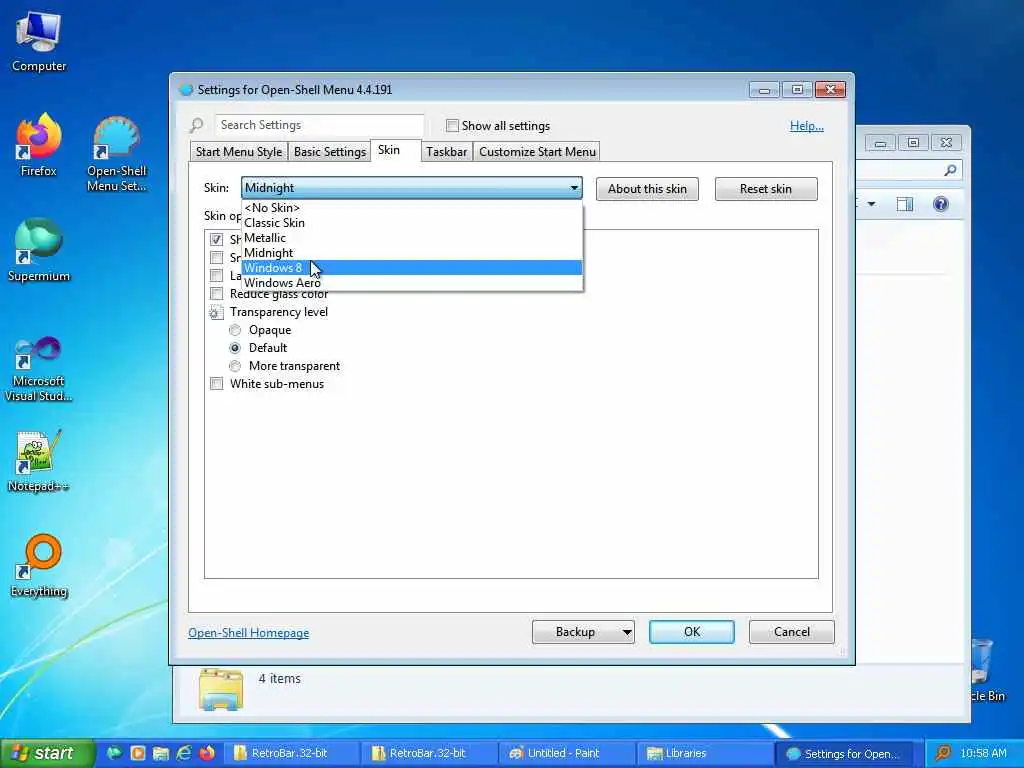Click the Transparency level gear icon
Image resolution: width=1024 pixels, height=768 pixels.
(x=216, y=312)
